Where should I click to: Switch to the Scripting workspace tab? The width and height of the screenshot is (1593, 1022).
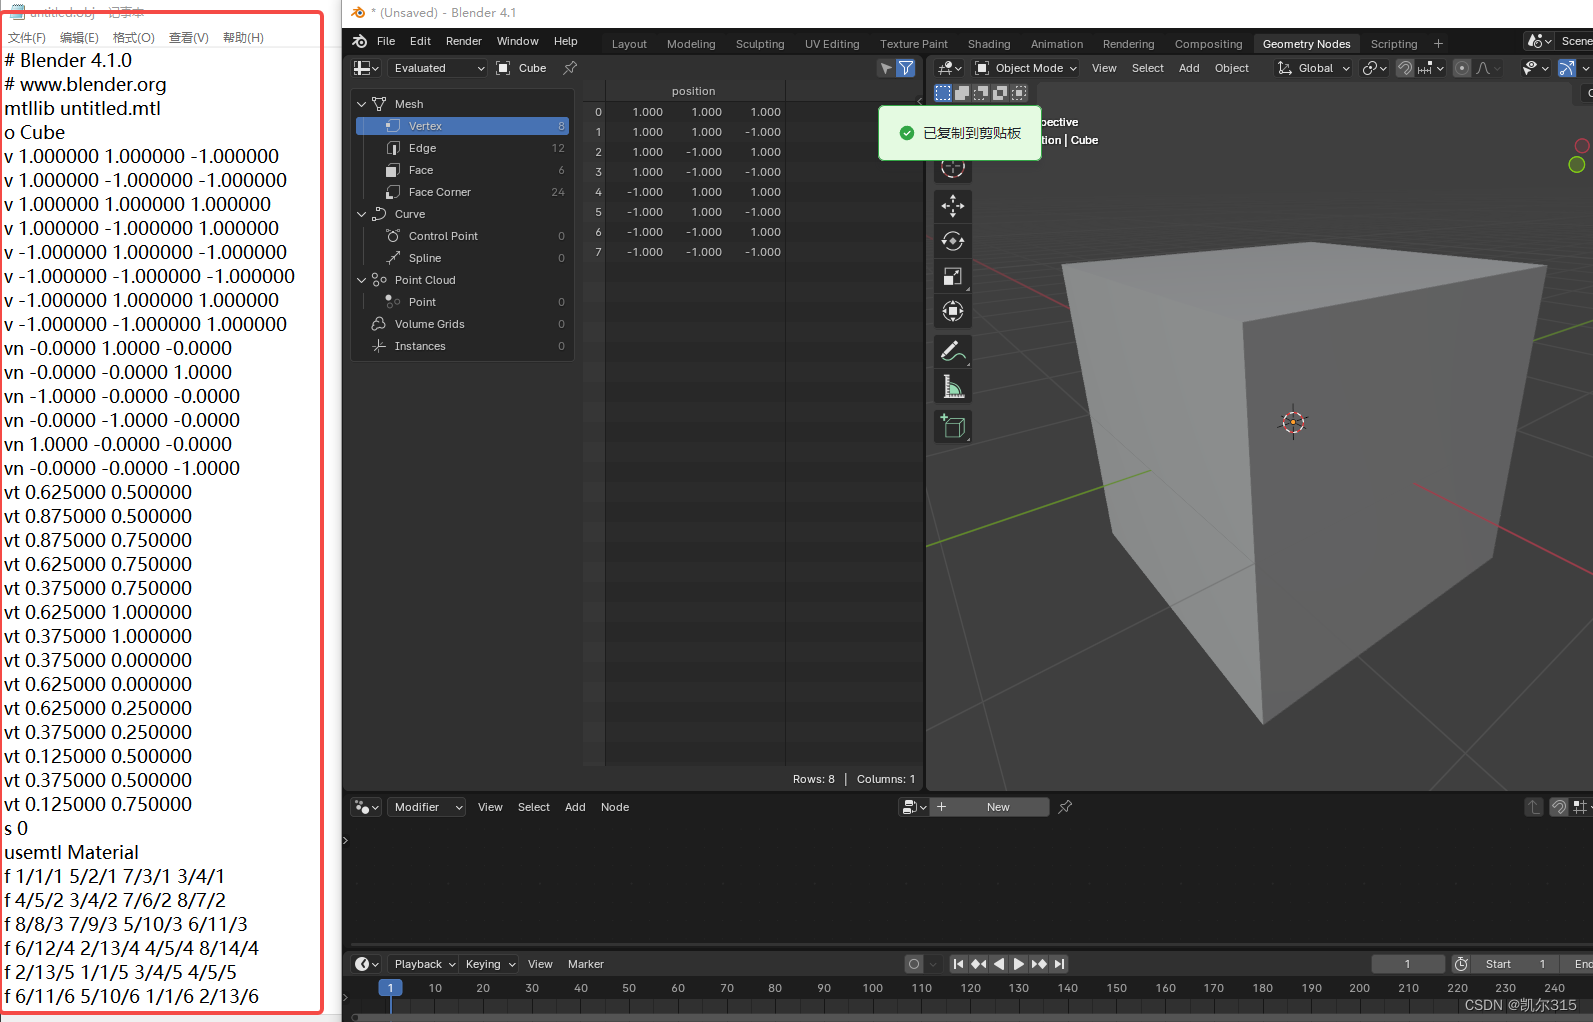click(1394, 44)
